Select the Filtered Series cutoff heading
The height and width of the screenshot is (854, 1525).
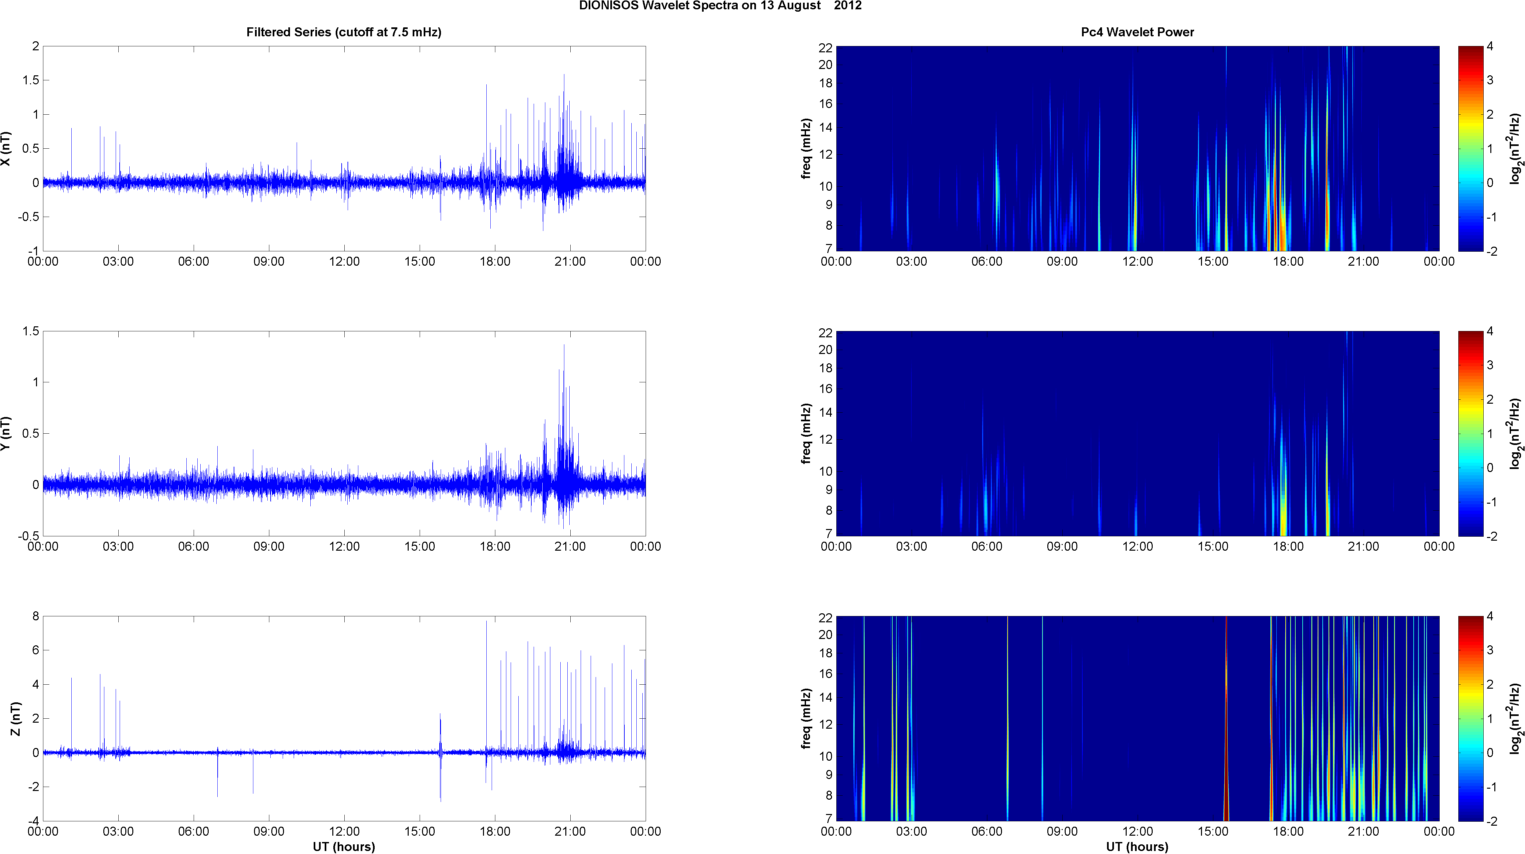click(x=344, y=32)
